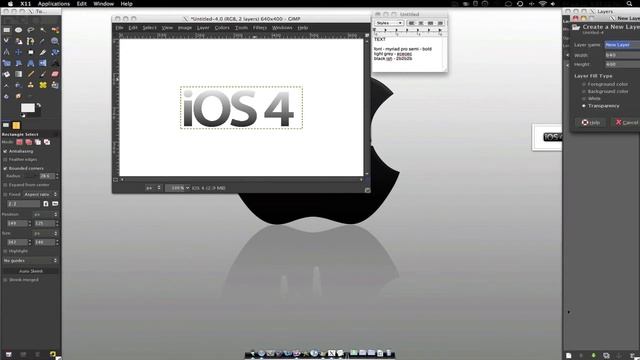Open the Fixed Aspect ratio dropdown
Screen dimensions: 640x360
[40, 195]
